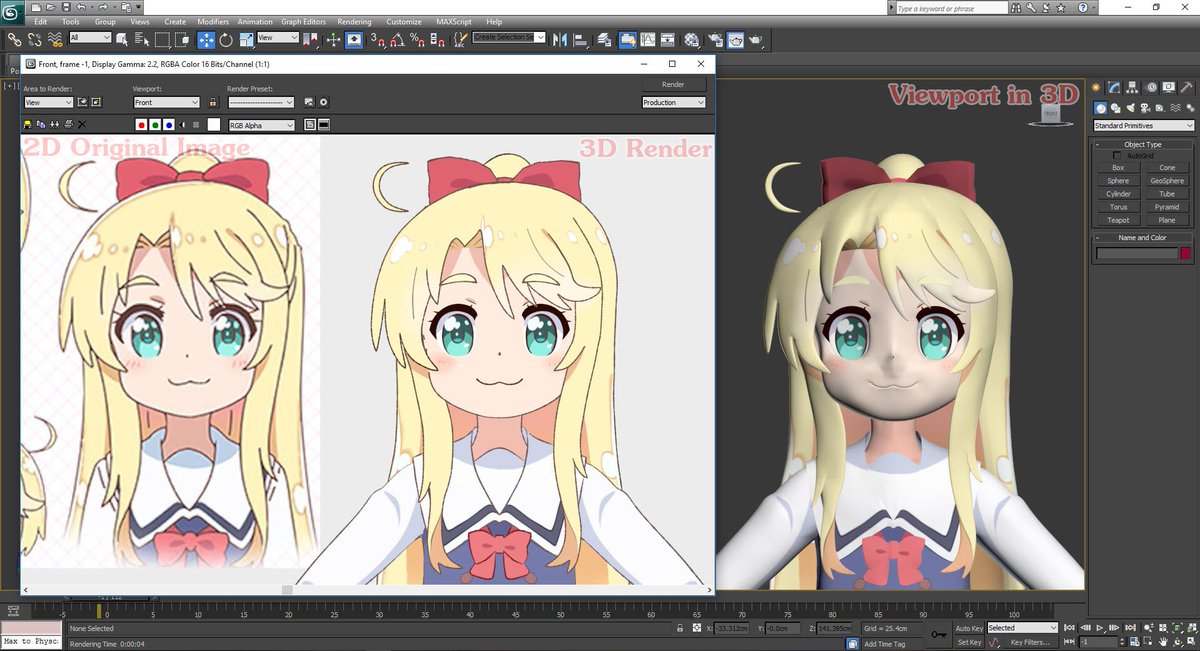Click the Set Key button
1200x651 pixels.
970,642
